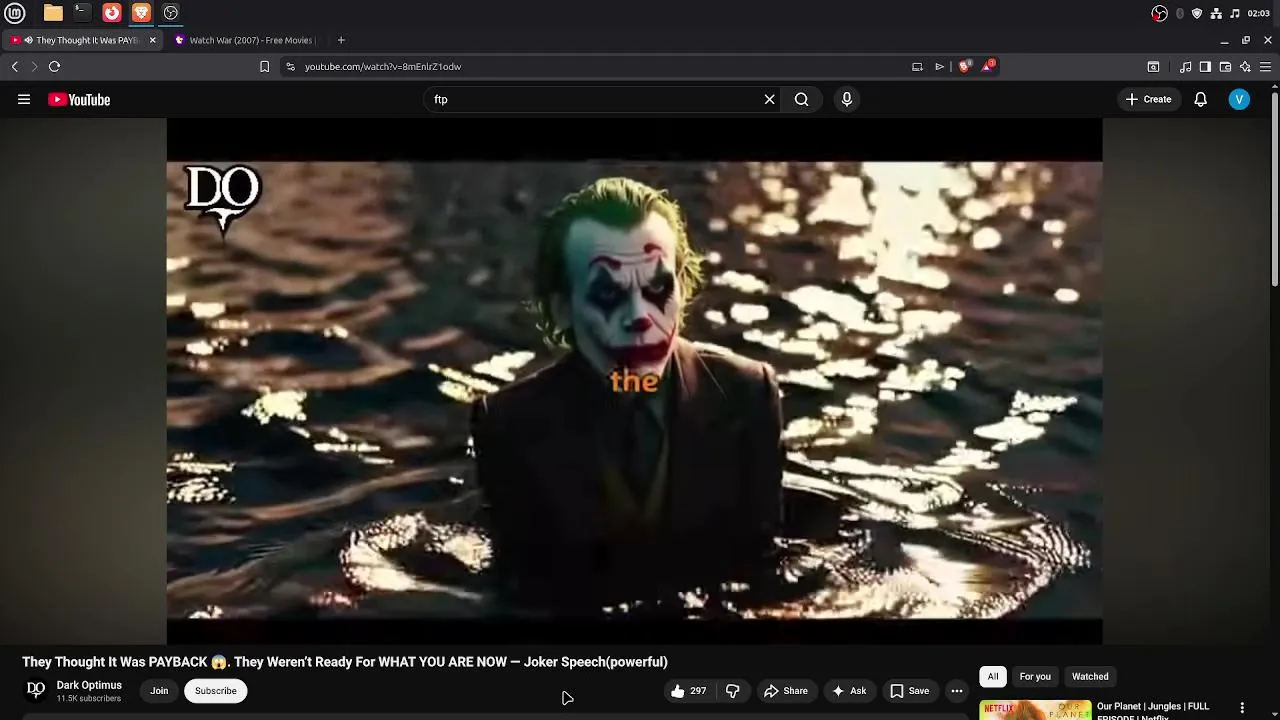This screenshot has height=720, width=1280.
Task: Click the video title text below the player
Action: click(345, 662)
